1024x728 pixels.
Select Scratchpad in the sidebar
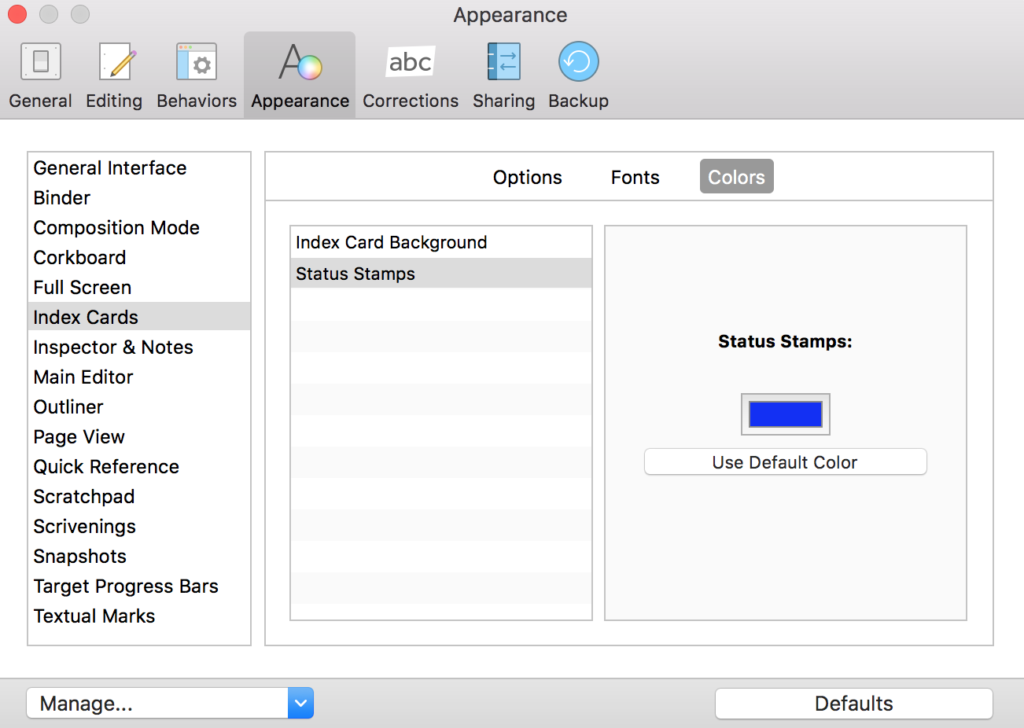tap(139, 497)
